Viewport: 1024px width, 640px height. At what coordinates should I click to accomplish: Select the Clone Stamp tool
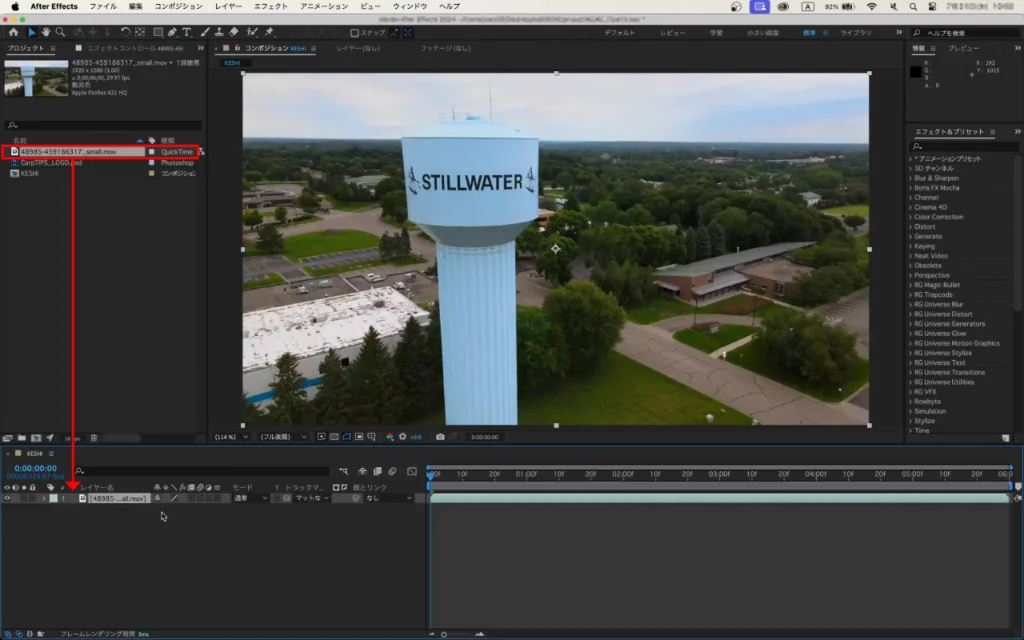pos(220,32)
